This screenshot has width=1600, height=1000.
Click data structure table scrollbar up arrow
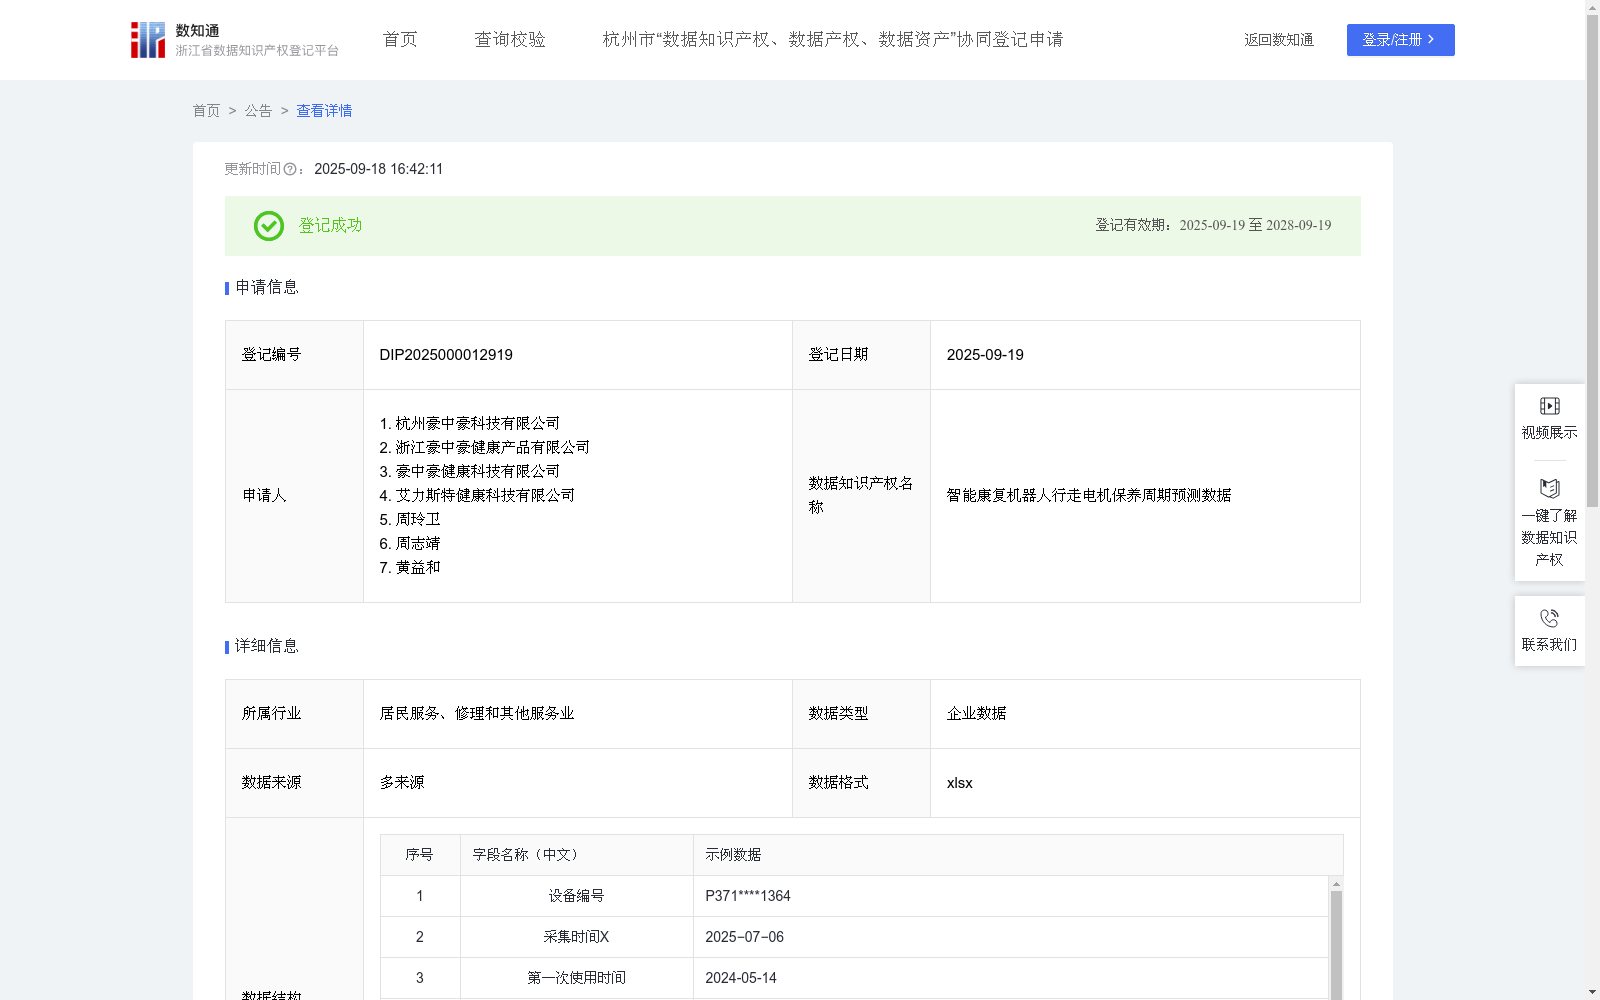coord(1336,884)
